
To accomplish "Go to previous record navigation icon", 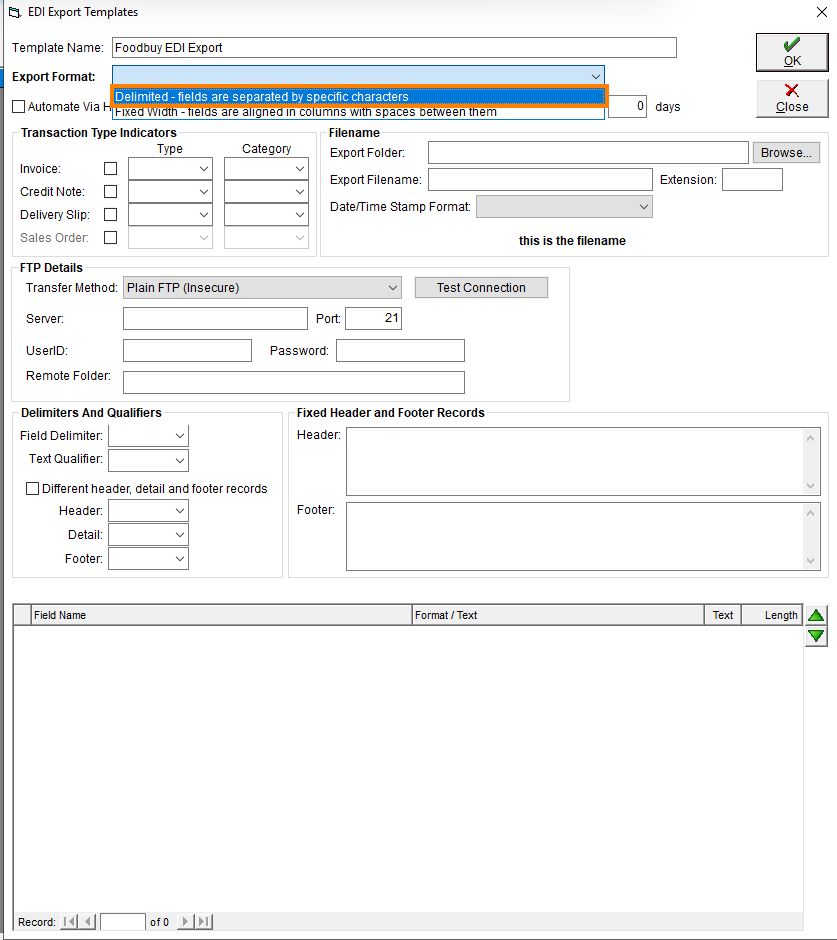I will [x=88, y=921].
